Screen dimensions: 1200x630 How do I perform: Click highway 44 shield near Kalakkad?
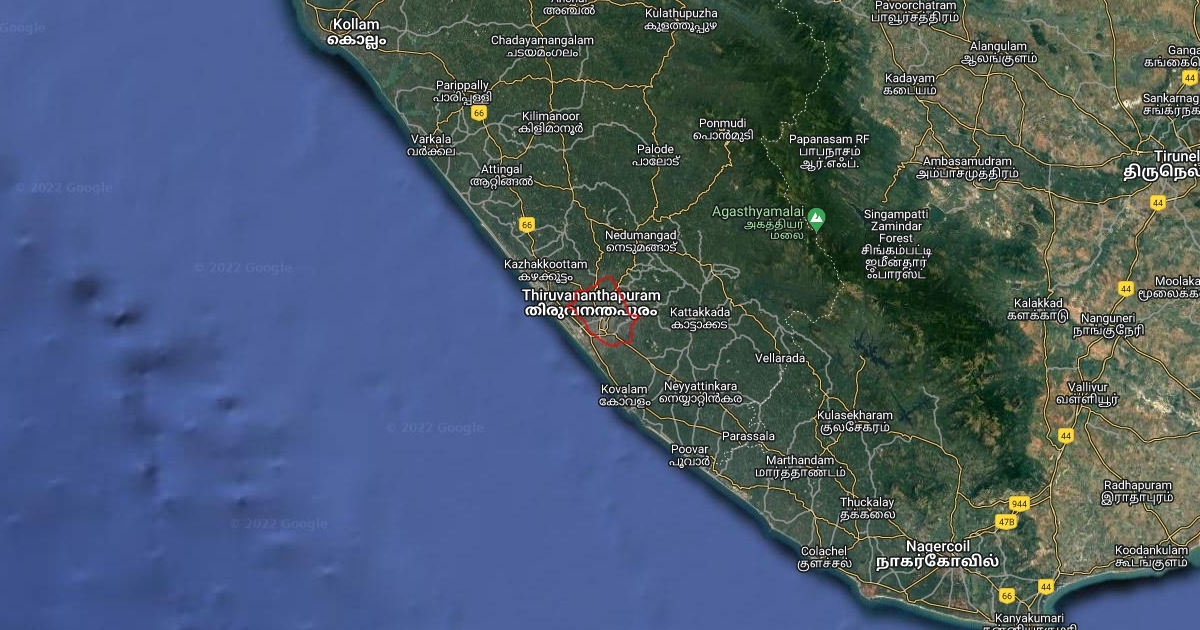tap(1126, 289)
